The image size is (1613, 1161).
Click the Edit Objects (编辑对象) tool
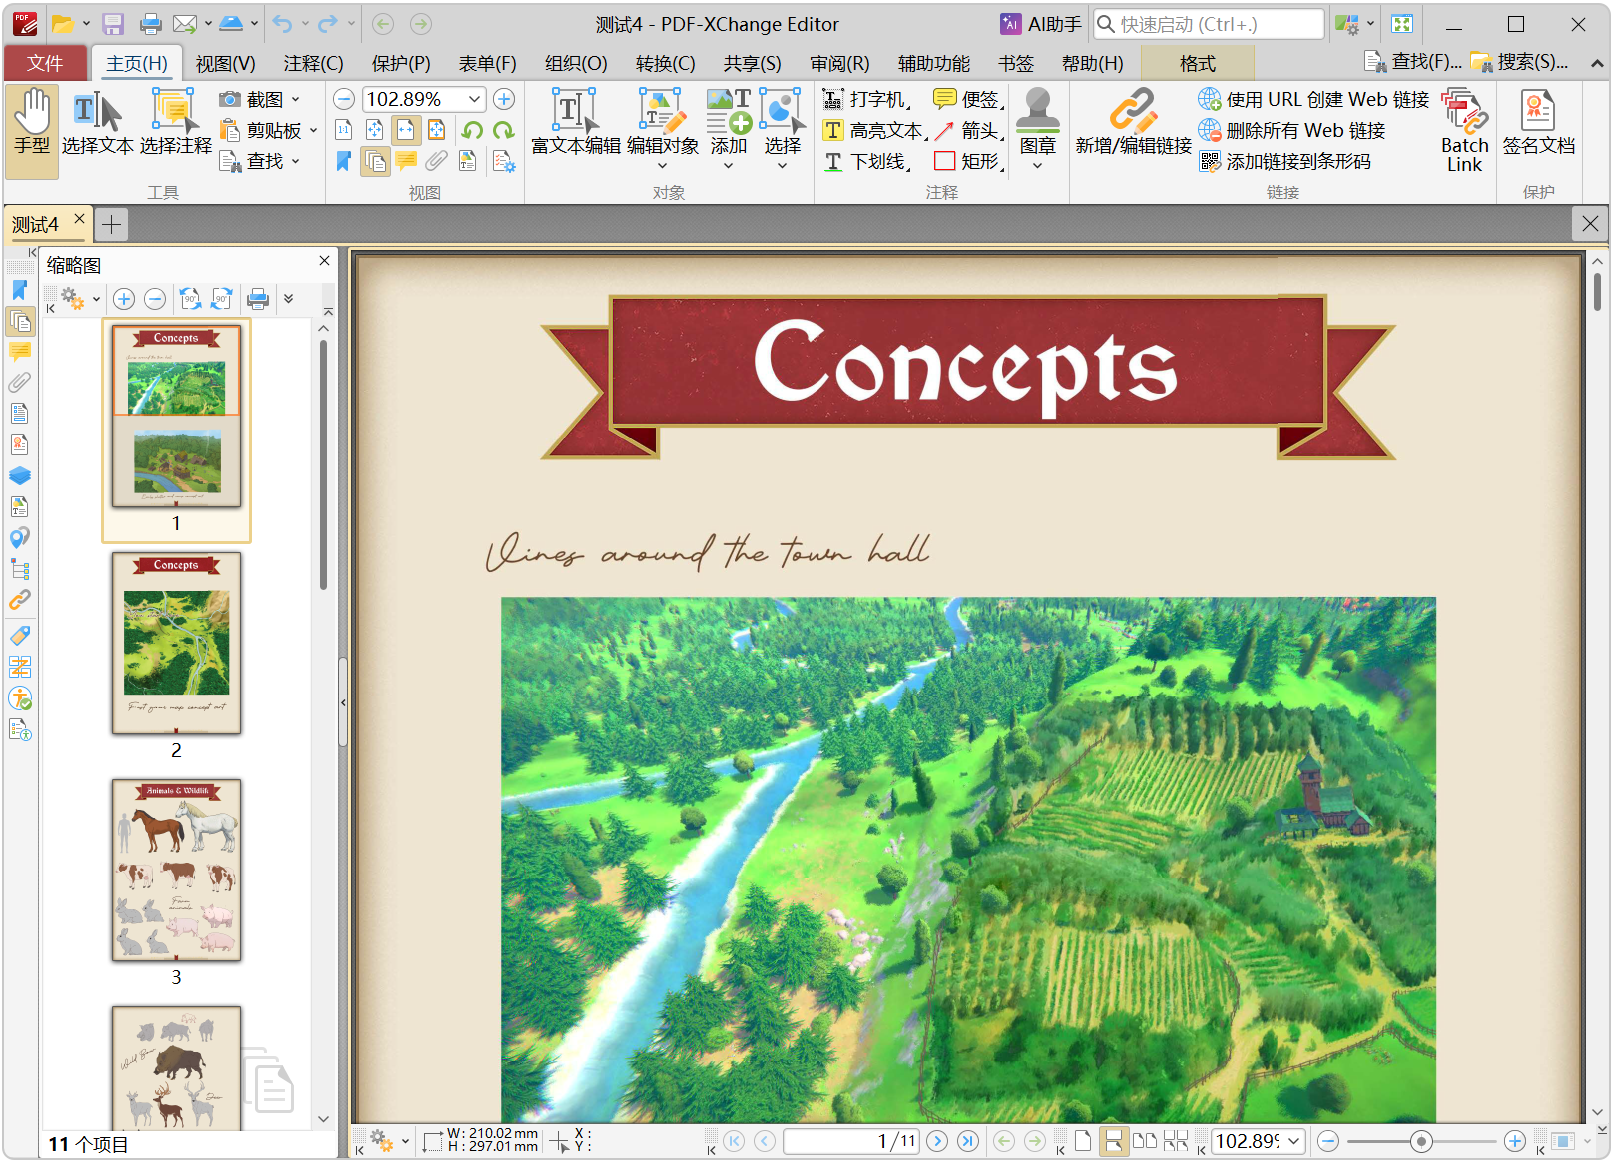pyautogui.click(x=662, y=122)
